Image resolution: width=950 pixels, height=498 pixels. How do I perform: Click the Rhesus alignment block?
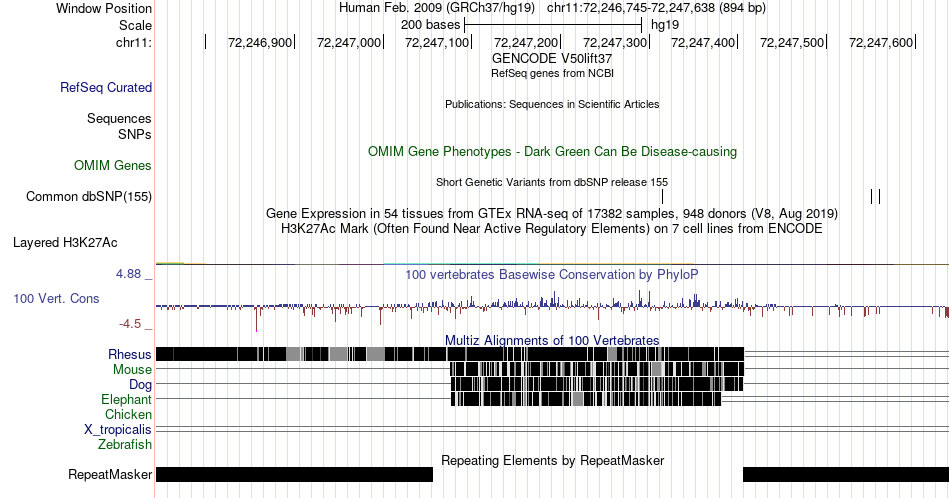pyautogui.click(x=450, y=354)
